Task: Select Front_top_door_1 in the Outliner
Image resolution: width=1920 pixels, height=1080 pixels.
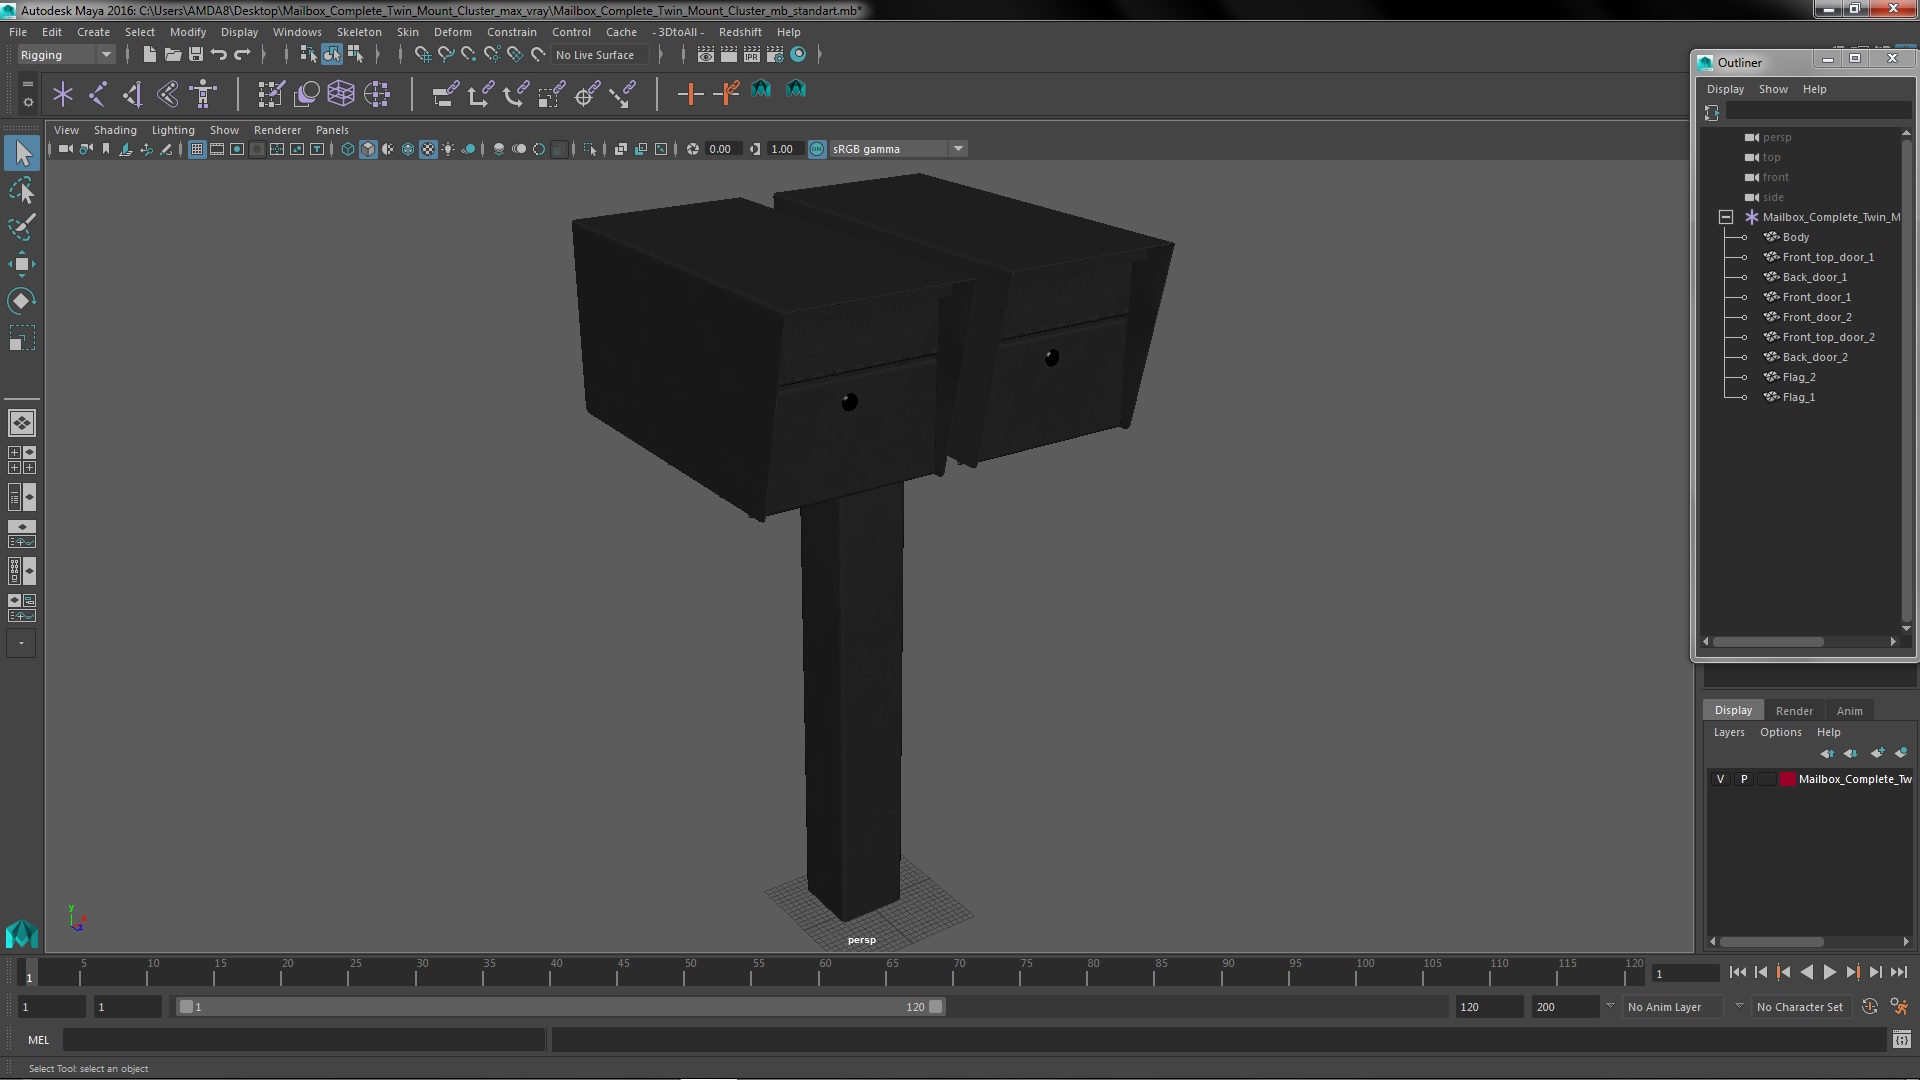Action: (x=1827, y=257)
